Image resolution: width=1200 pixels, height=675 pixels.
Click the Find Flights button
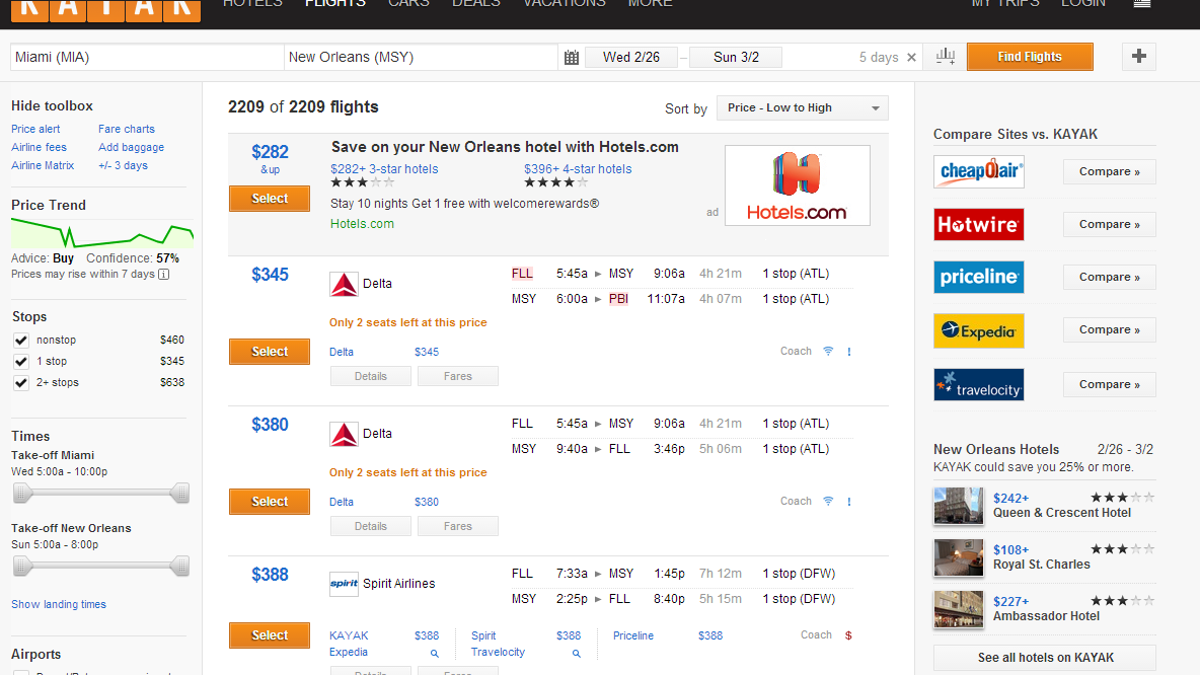pyautogui.click(x=1030, y=57)
